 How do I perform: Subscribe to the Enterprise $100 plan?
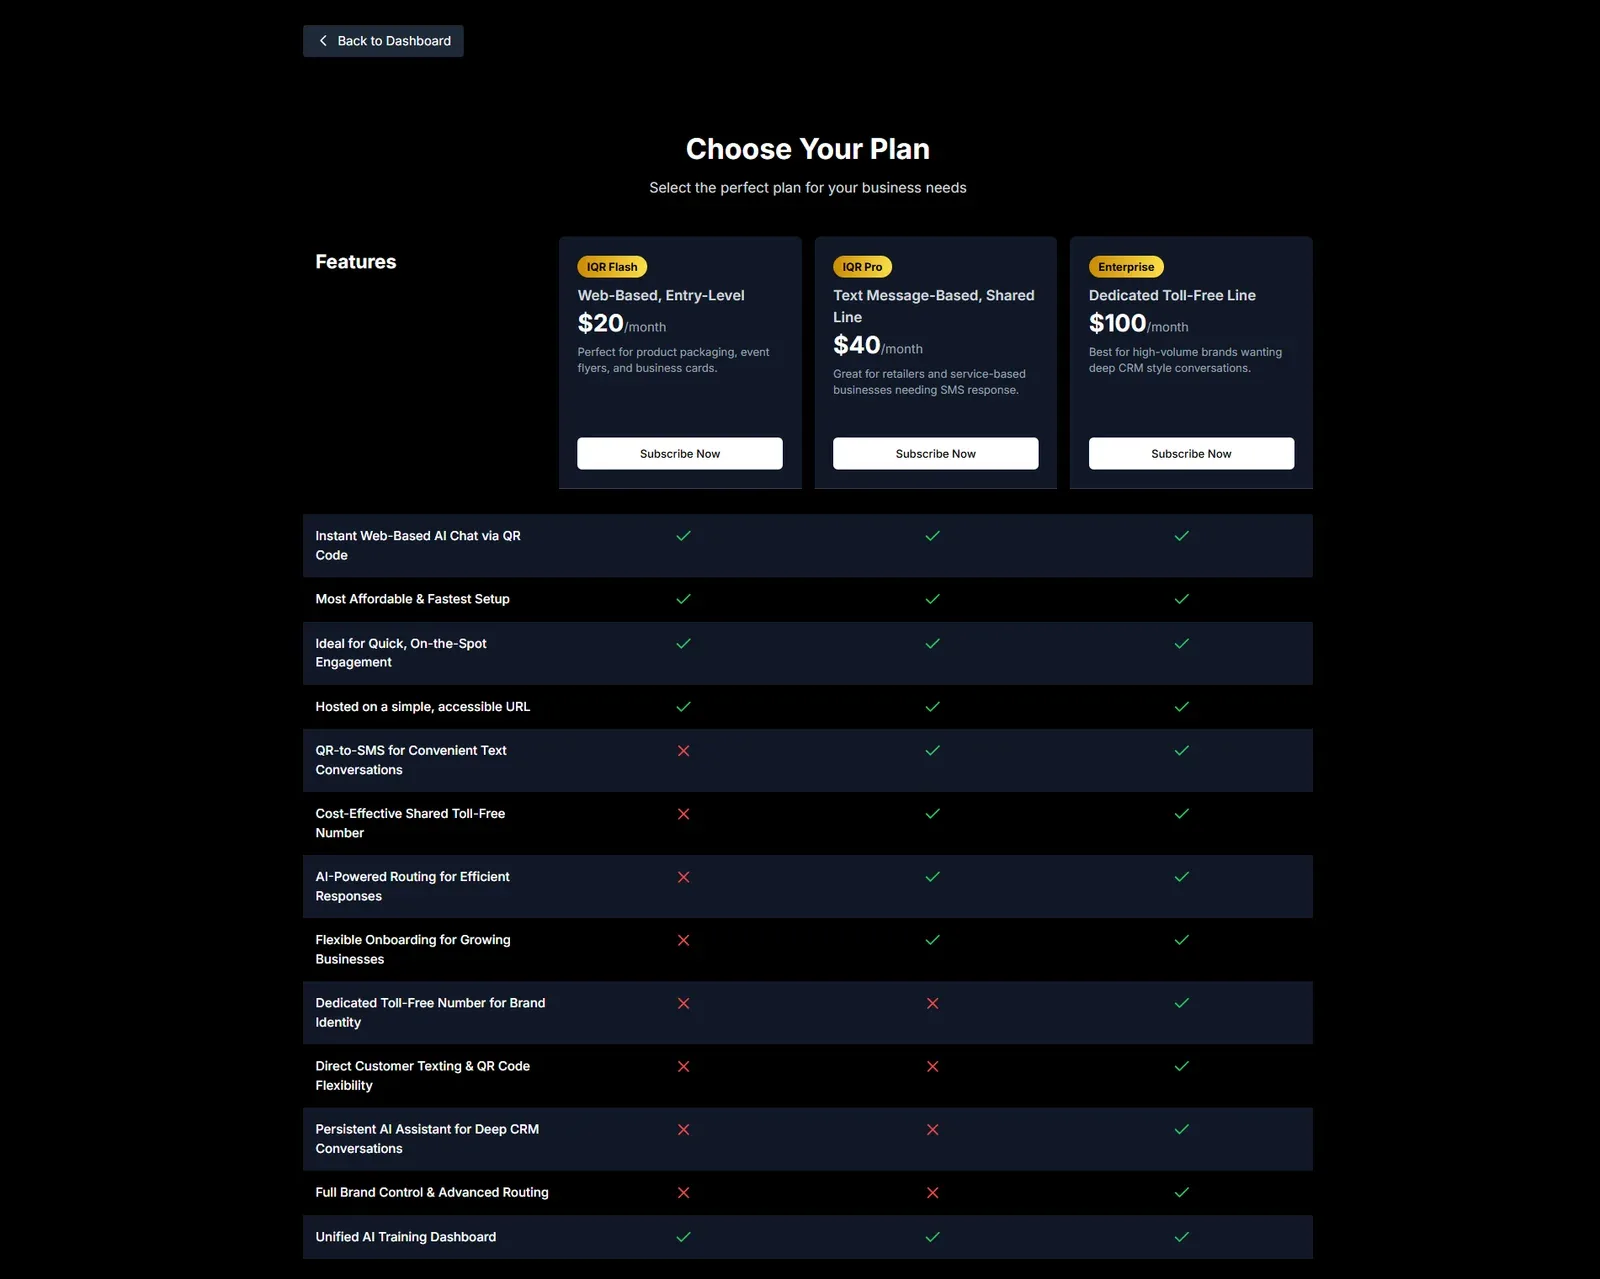pyautogui.click(x=1191, y=453)
